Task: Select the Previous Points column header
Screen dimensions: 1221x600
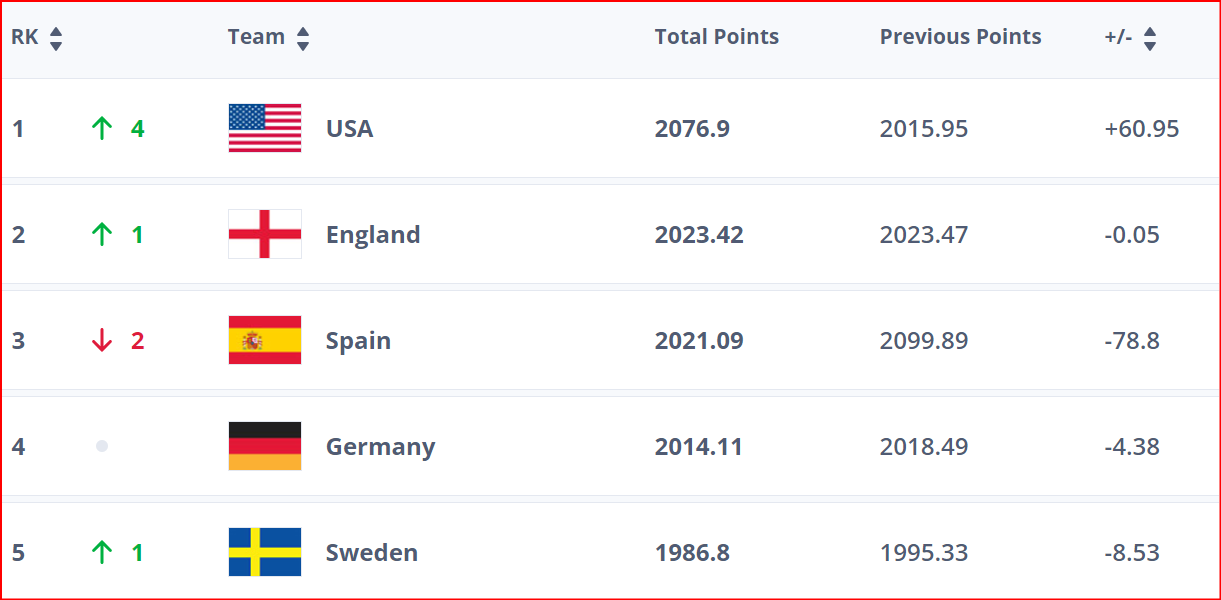Action: tap(960, 37)
